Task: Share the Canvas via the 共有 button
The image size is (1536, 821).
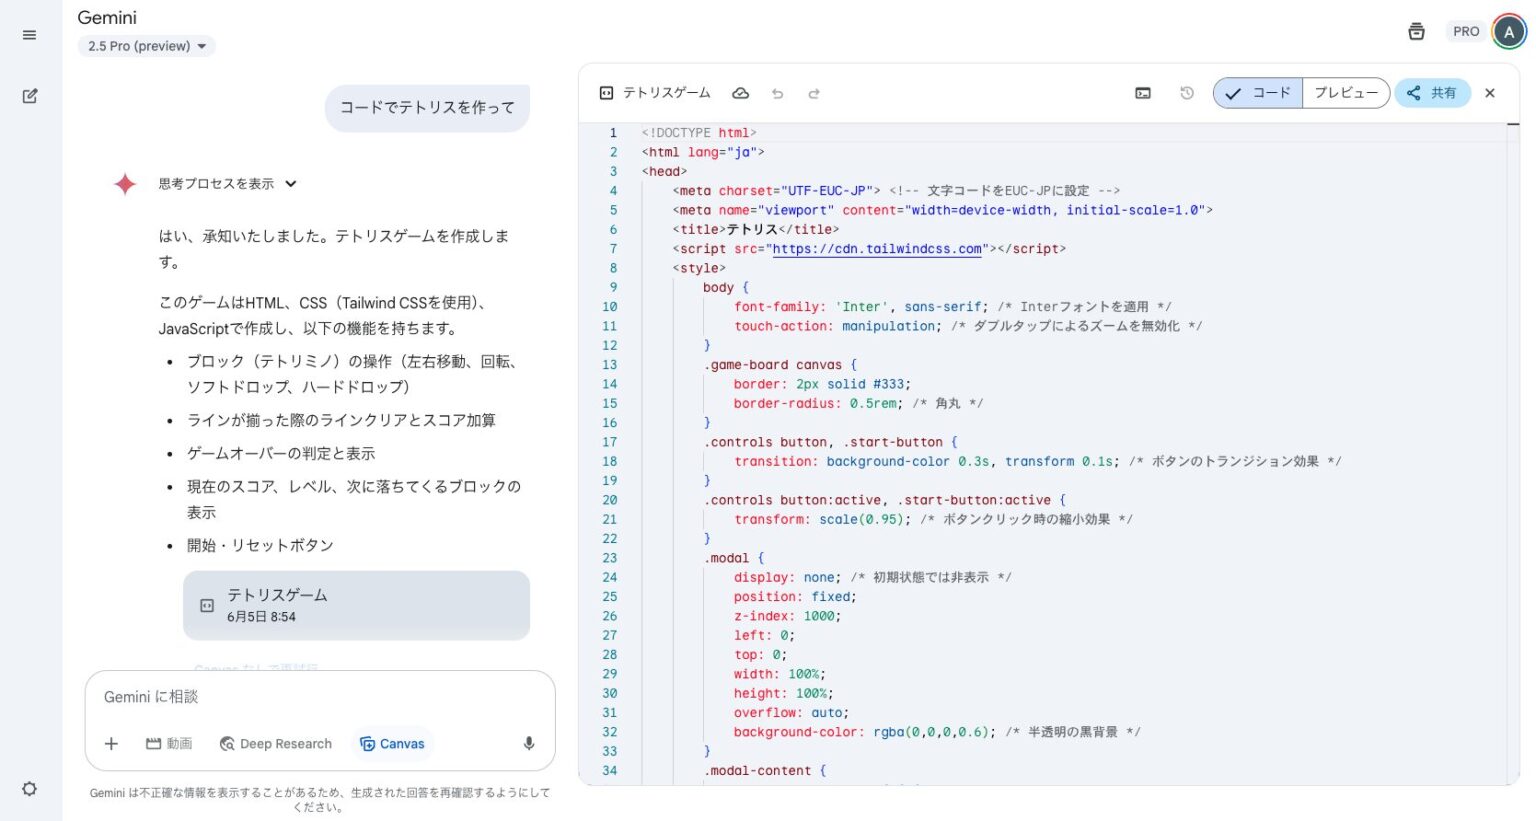Action: pyautogui.click(x=1432, y=93)
